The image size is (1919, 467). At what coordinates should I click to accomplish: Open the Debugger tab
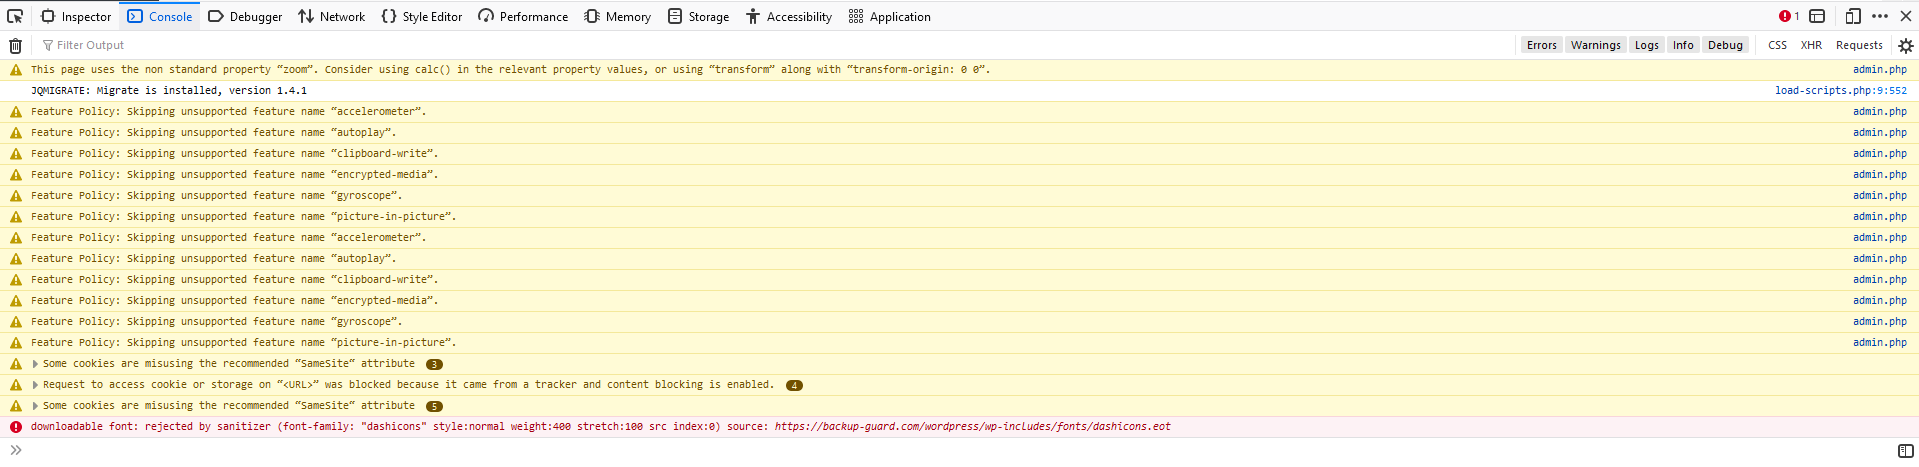pyautogui.click(x=245, y=16)
